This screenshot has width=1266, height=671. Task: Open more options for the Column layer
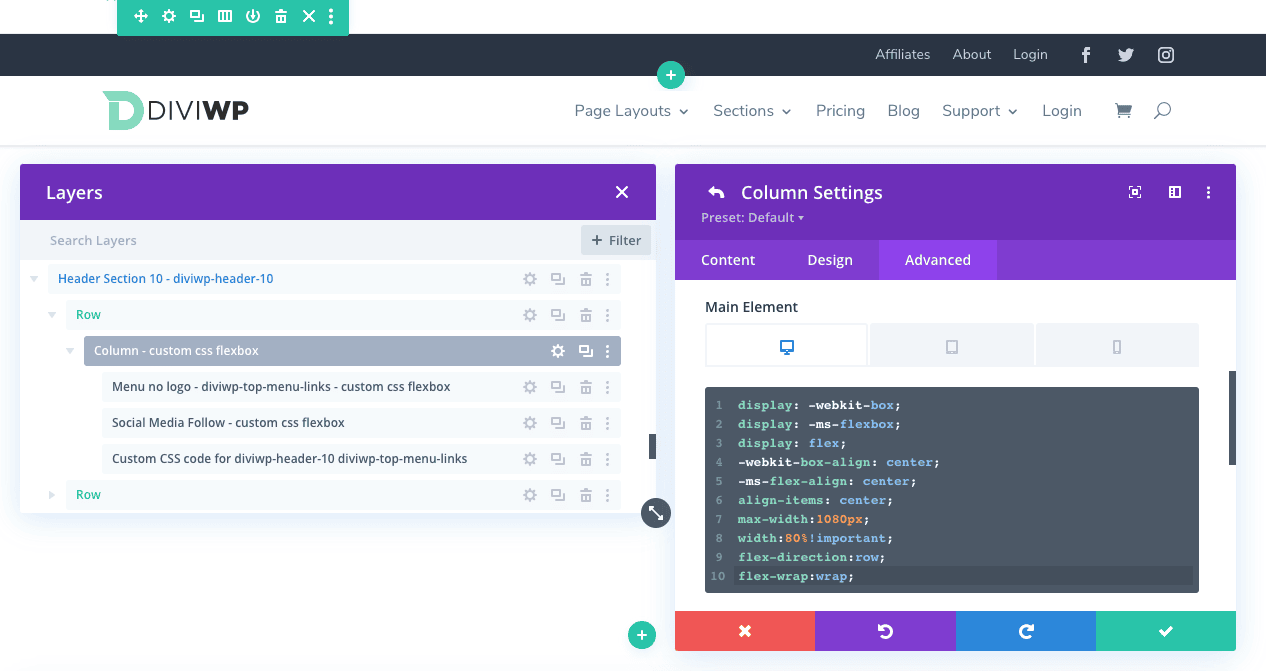coord(608,351)
